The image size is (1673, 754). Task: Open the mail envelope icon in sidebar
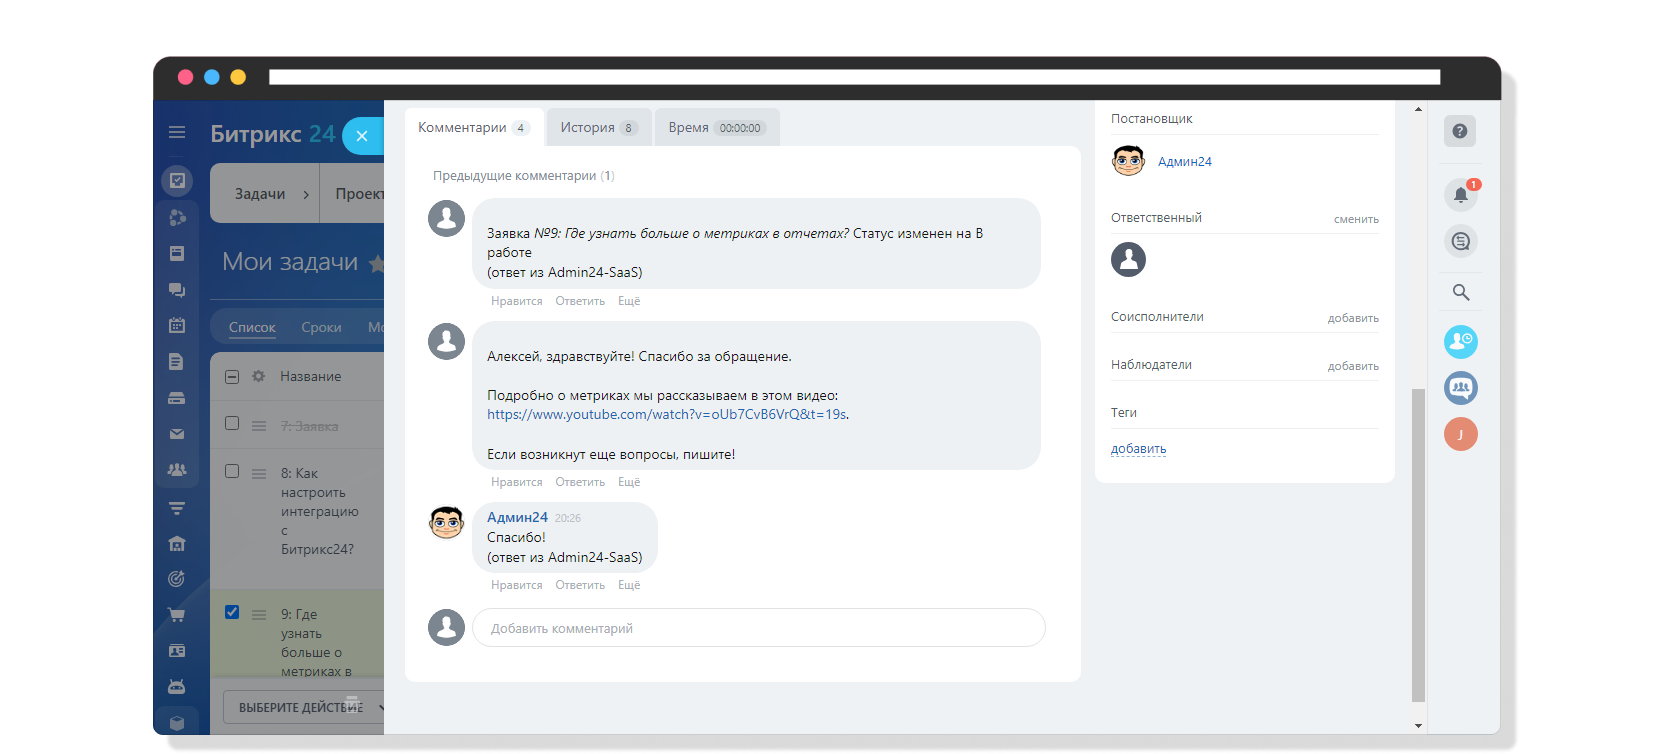coord(177,434)
